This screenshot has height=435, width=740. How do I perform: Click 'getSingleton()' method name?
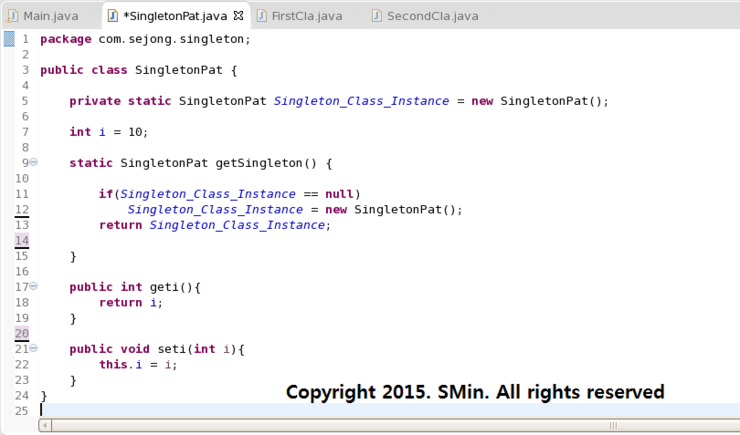(x=266, y=163)
